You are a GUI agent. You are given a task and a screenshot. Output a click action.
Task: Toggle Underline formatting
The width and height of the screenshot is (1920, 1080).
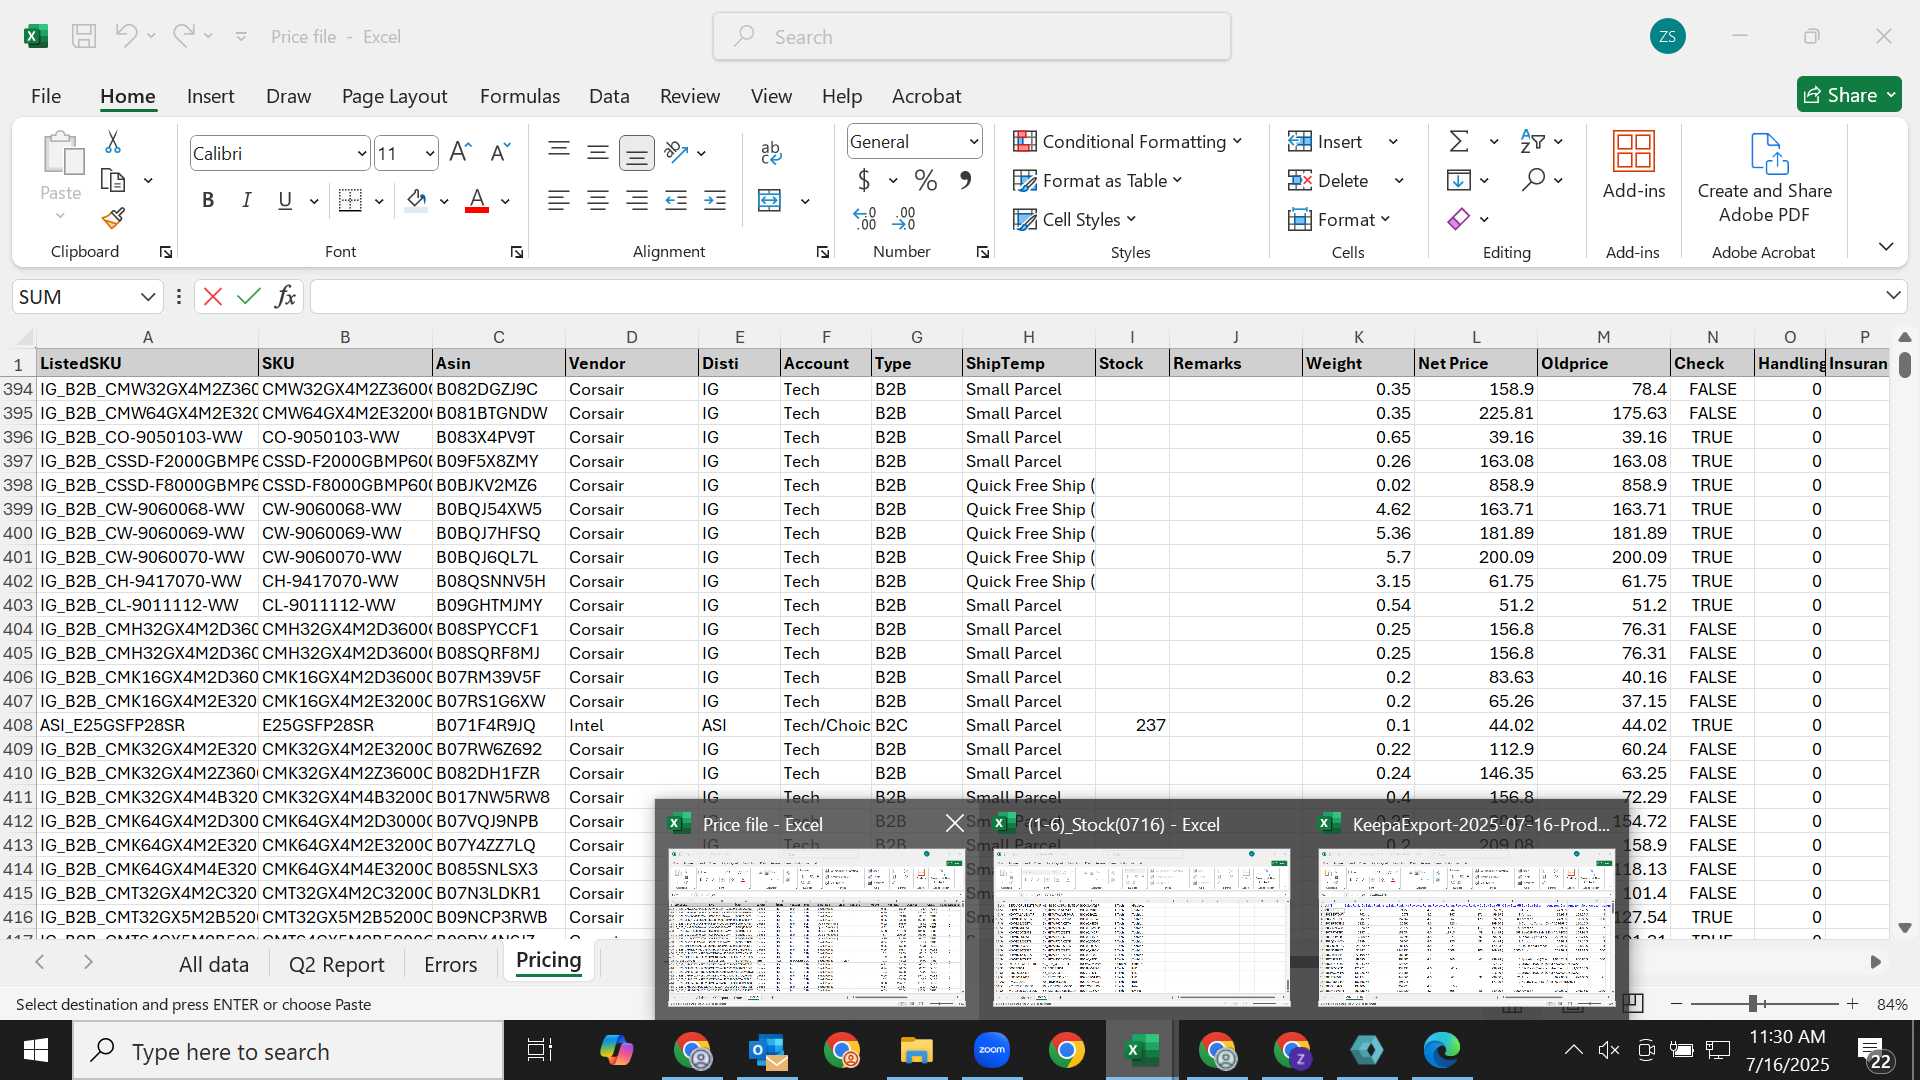tap(285, 201)
